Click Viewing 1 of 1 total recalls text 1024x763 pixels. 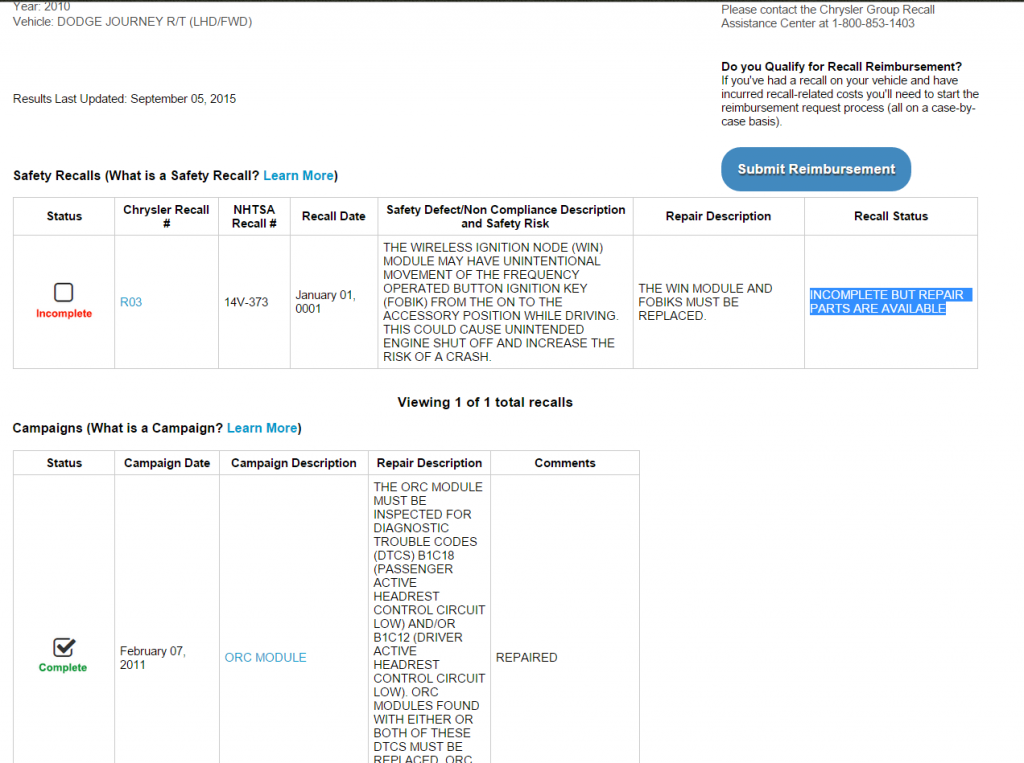485,402
